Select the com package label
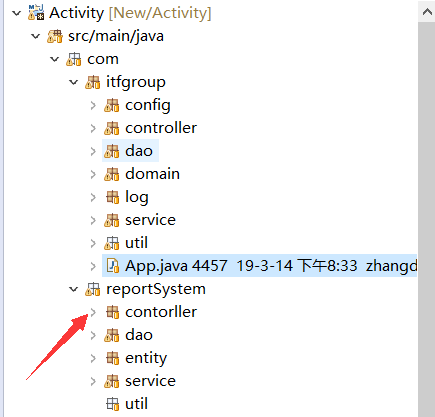 click(x=103, y=59)
